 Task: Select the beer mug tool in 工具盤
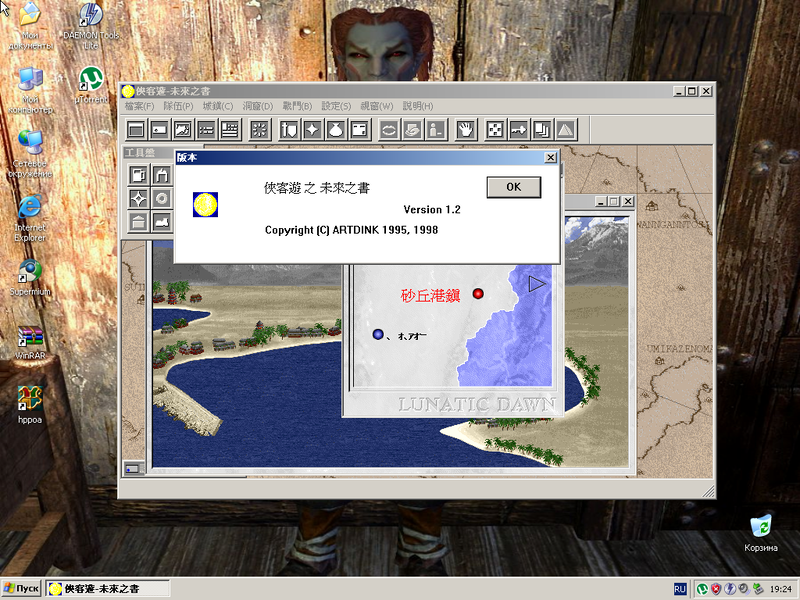[139, 175]
